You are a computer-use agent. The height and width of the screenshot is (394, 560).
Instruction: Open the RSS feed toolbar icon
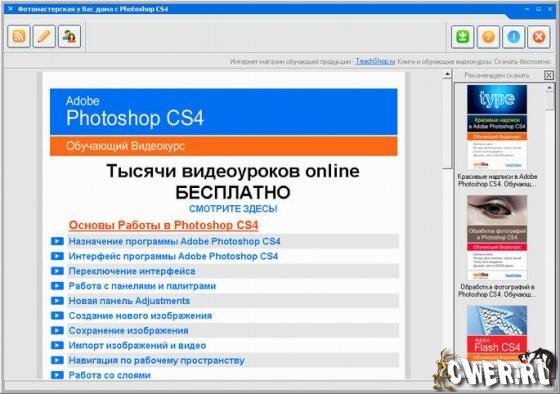(19, 36)
